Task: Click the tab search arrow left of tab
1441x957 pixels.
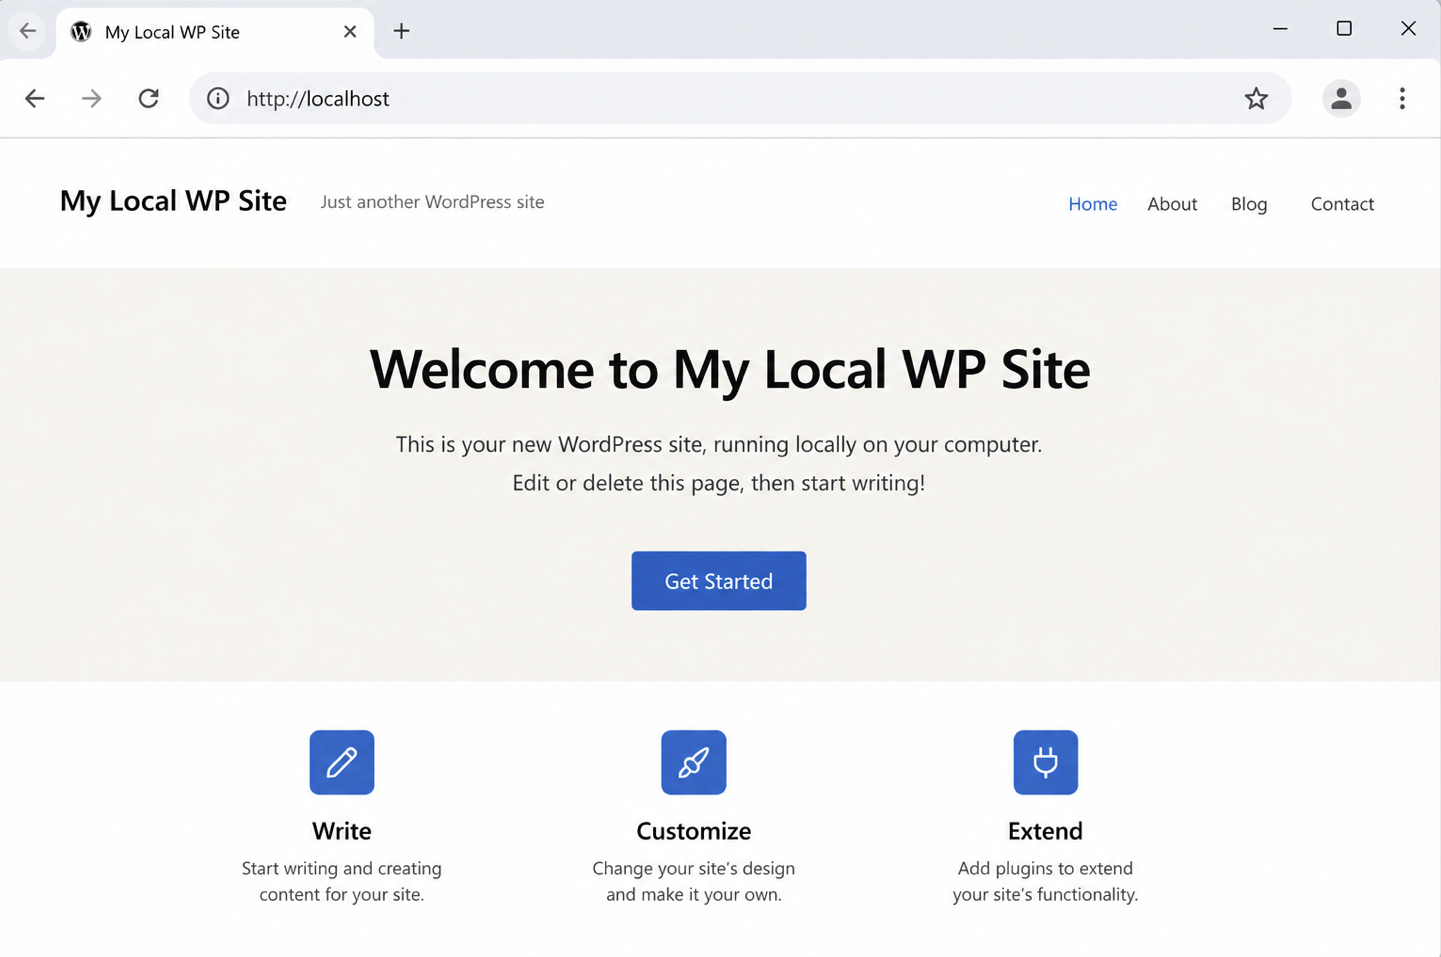Action: (x=28, y=31)
